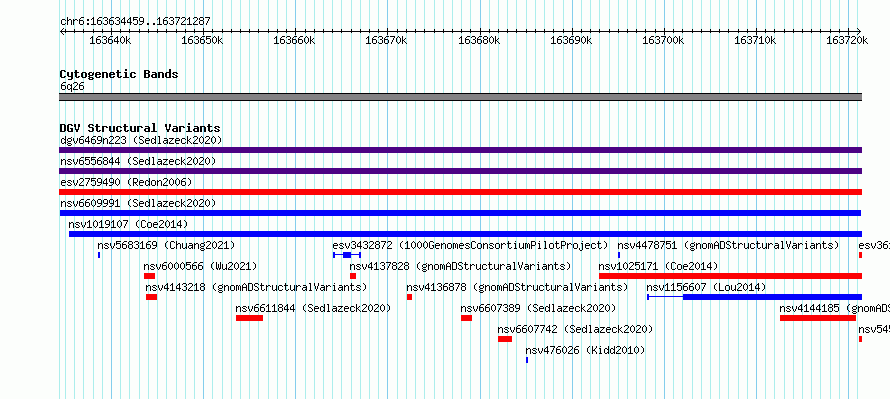This screenshot has height=399, width=890.
Task: Click the dgv6469n223 (Sedlazeck2020) variant label
Action: click(x=141, y=140)
